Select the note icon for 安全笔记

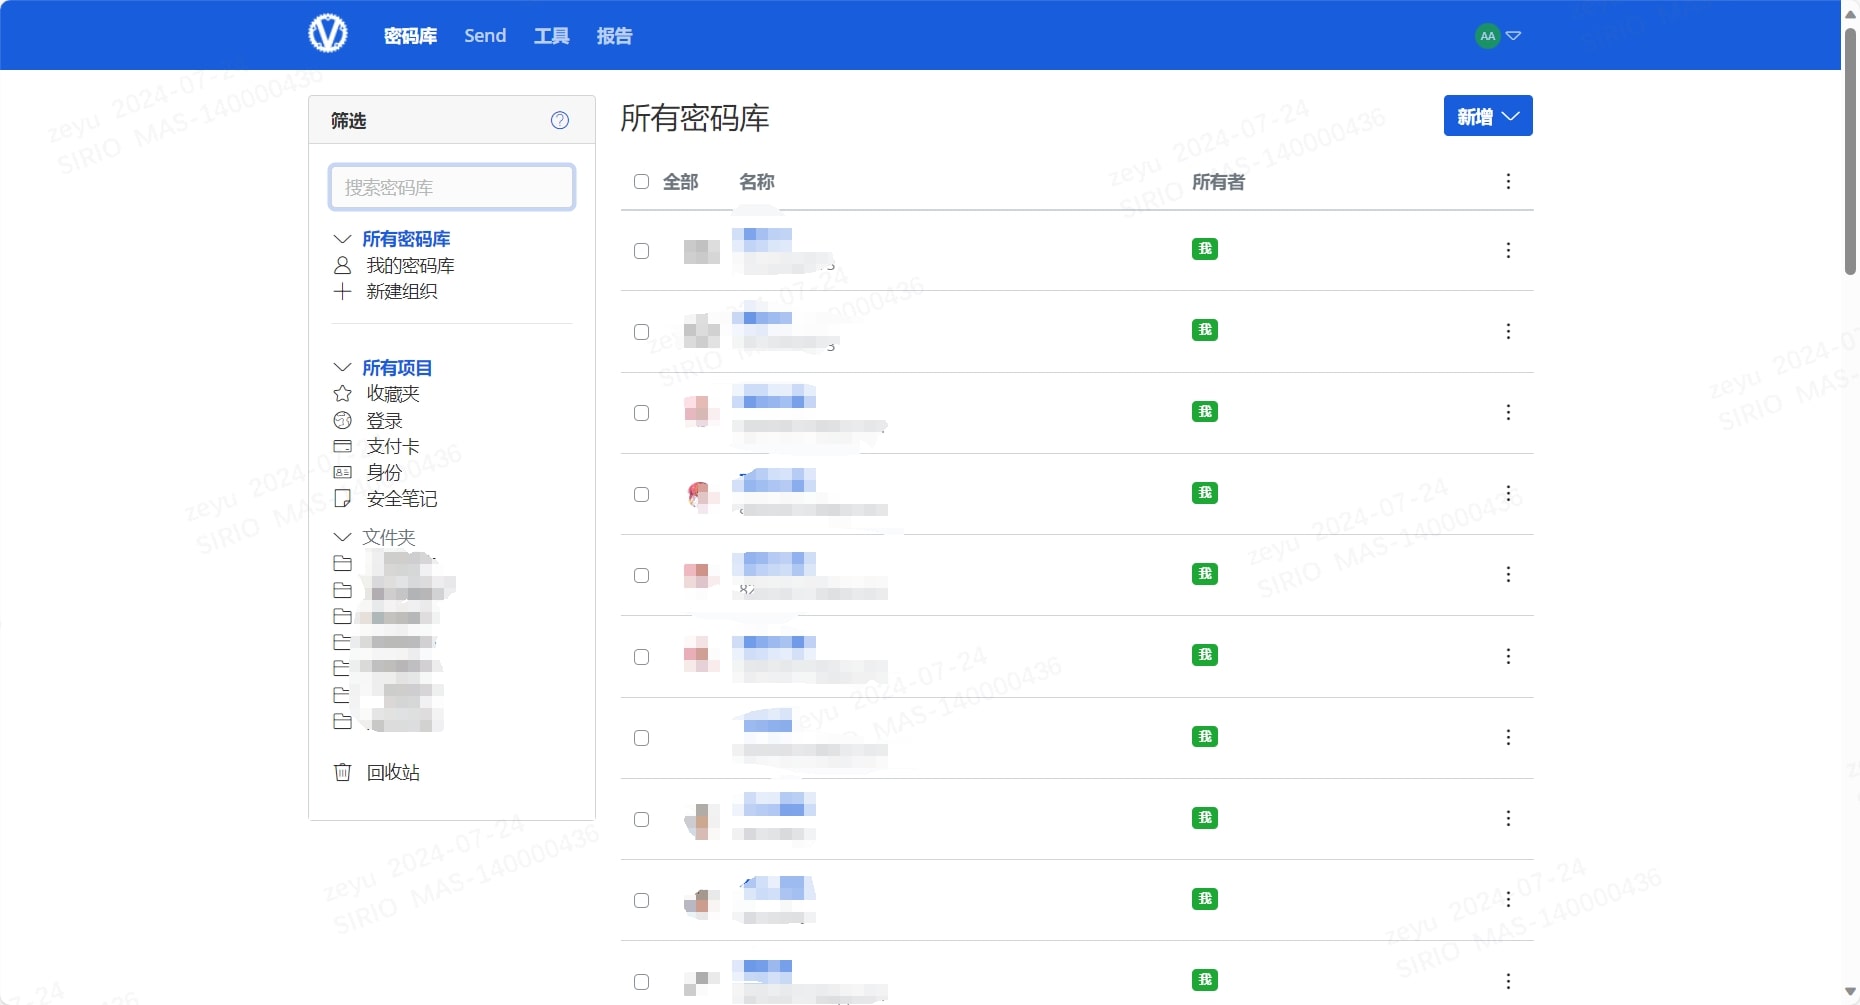pyautogui.click(x=342, y=498)
